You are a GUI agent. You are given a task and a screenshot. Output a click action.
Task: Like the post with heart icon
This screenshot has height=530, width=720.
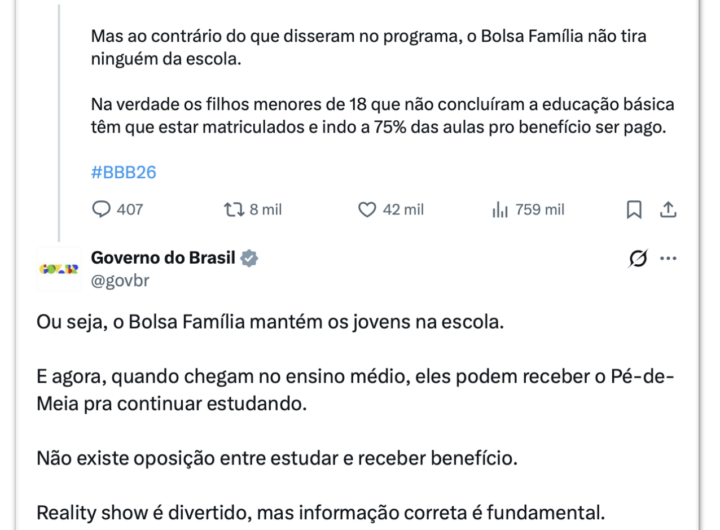pyautogui.click(x=367, y=210)
